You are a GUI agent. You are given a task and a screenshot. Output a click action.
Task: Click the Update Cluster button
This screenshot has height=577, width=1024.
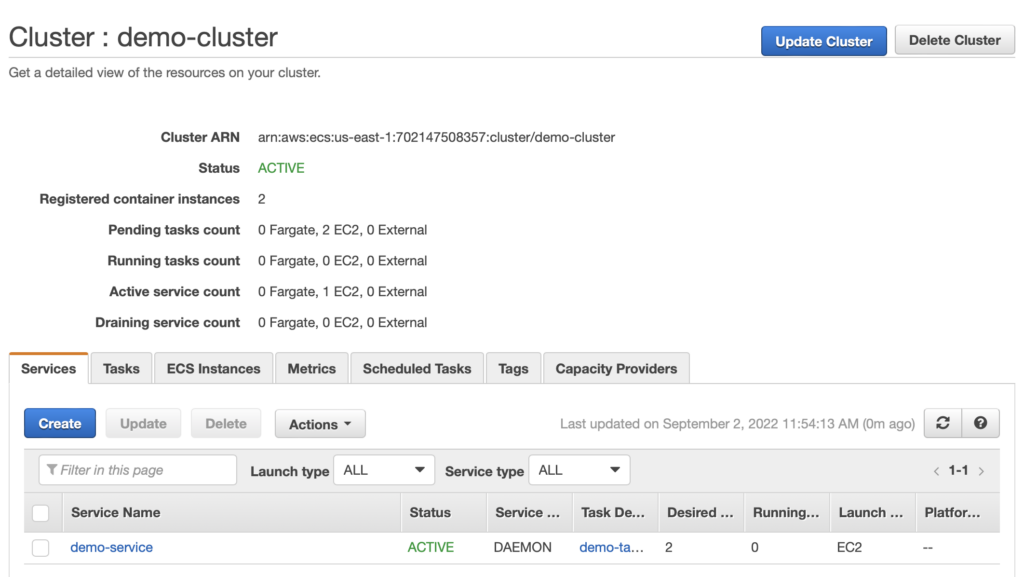tap(824, 41)
